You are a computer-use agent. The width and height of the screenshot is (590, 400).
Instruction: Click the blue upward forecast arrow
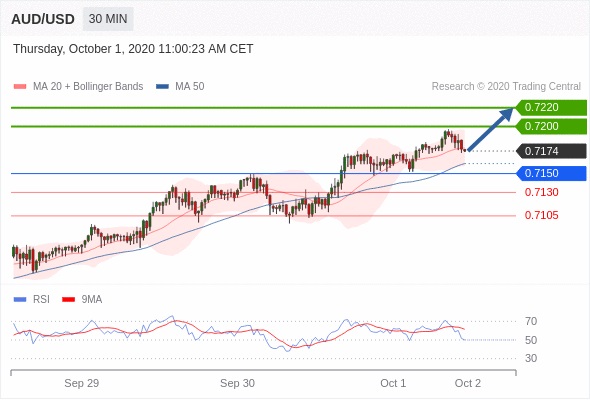point(490,129)
